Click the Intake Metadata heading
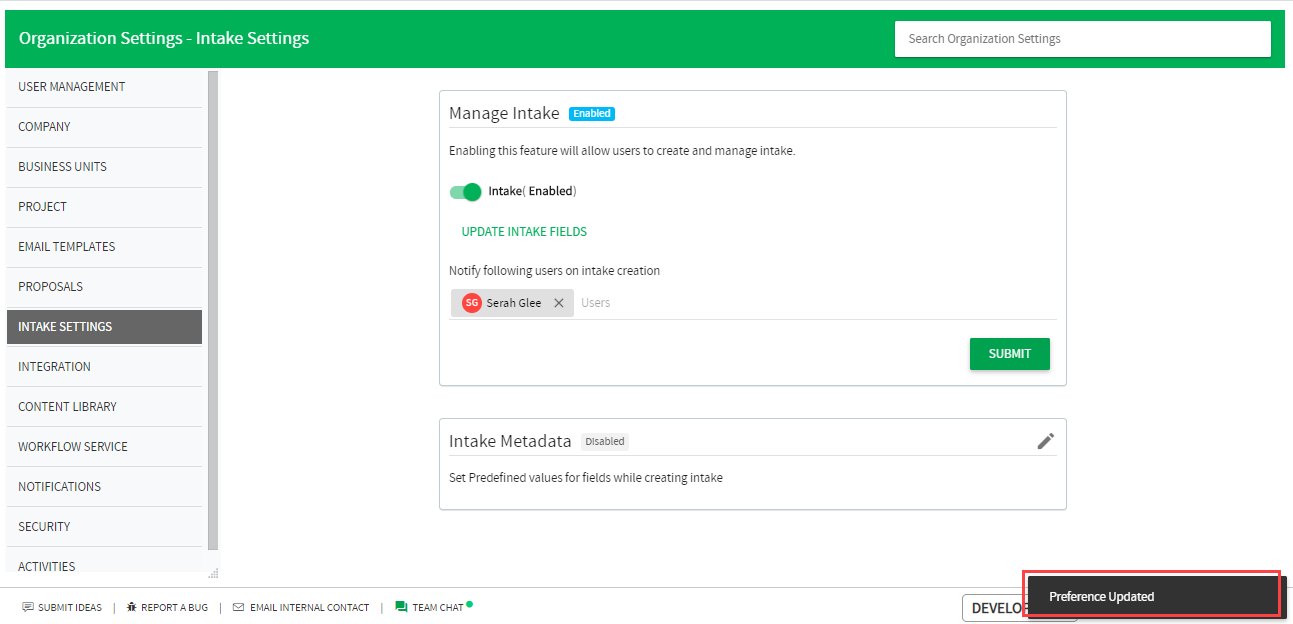The width and height of the screenshot is (1293, 624). (x=510, y=441)
